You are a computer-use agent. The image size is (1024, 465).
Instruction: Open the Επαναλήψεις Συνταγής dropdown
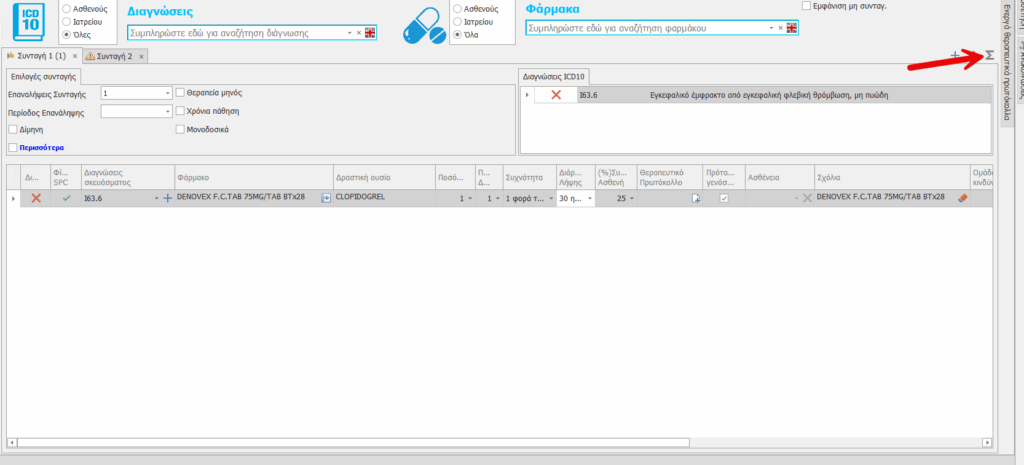[x=167, y=93]
